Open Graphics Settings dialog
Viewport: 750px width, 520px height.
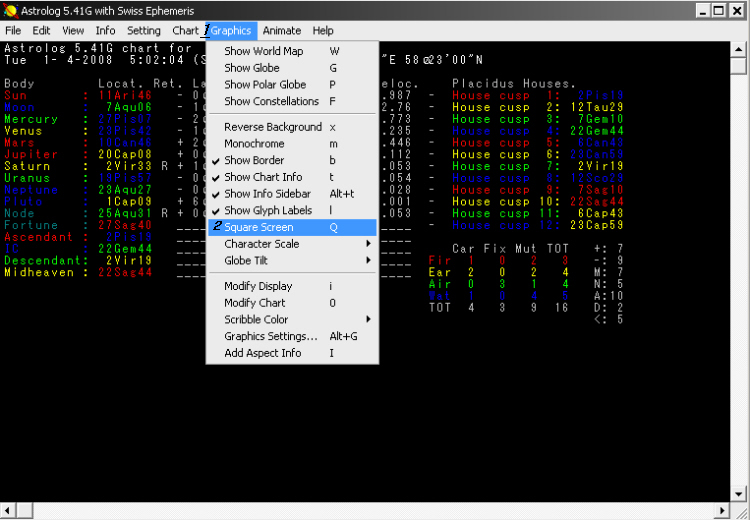pos(292,336)
